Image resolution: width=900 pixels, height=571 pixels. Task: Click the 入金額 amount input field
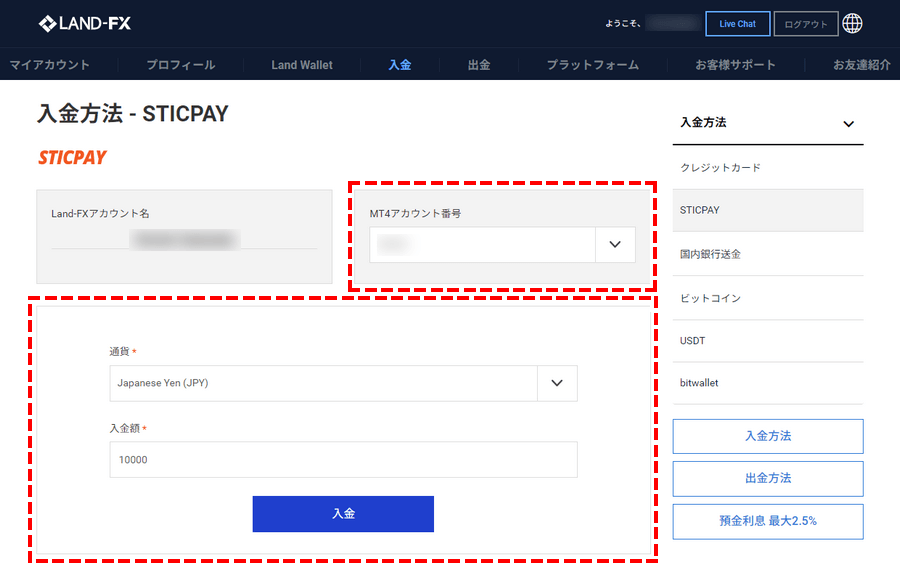coord(343,459)
